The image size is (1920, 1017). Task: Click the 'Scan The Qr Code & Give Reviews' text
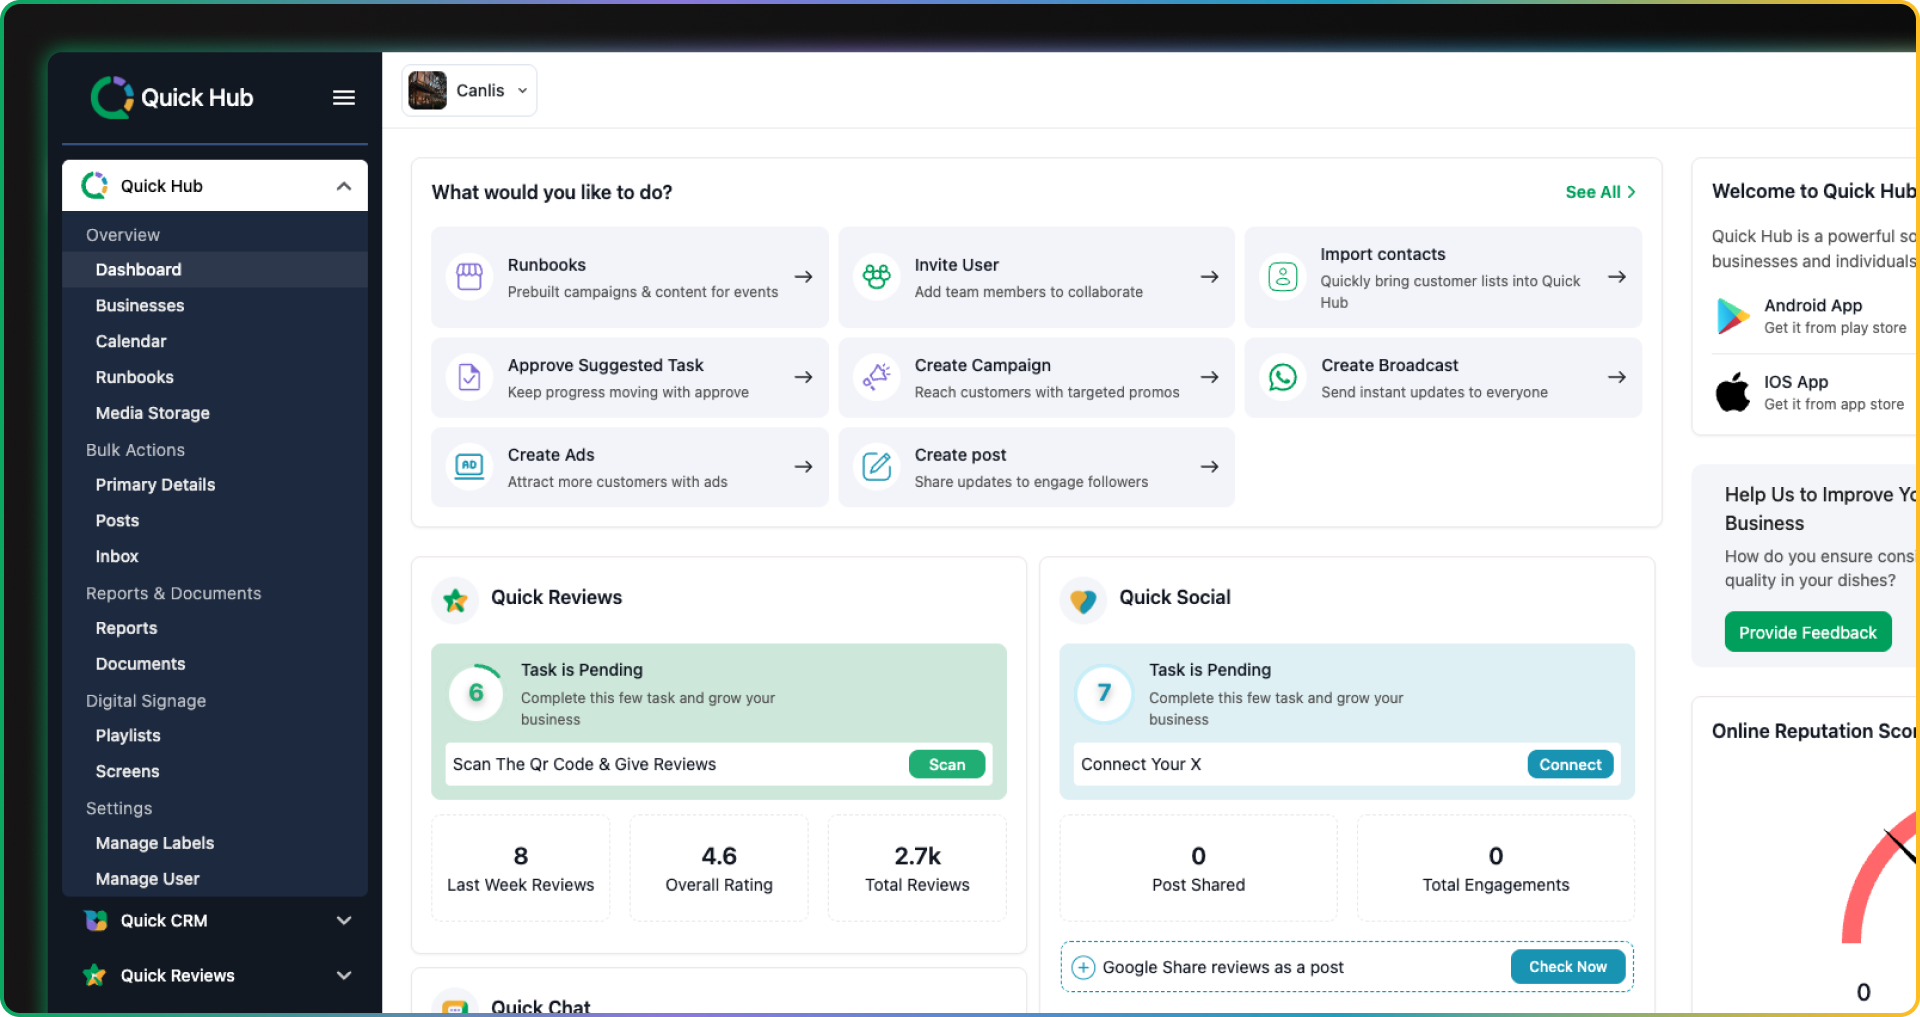[x=584, y=764]
